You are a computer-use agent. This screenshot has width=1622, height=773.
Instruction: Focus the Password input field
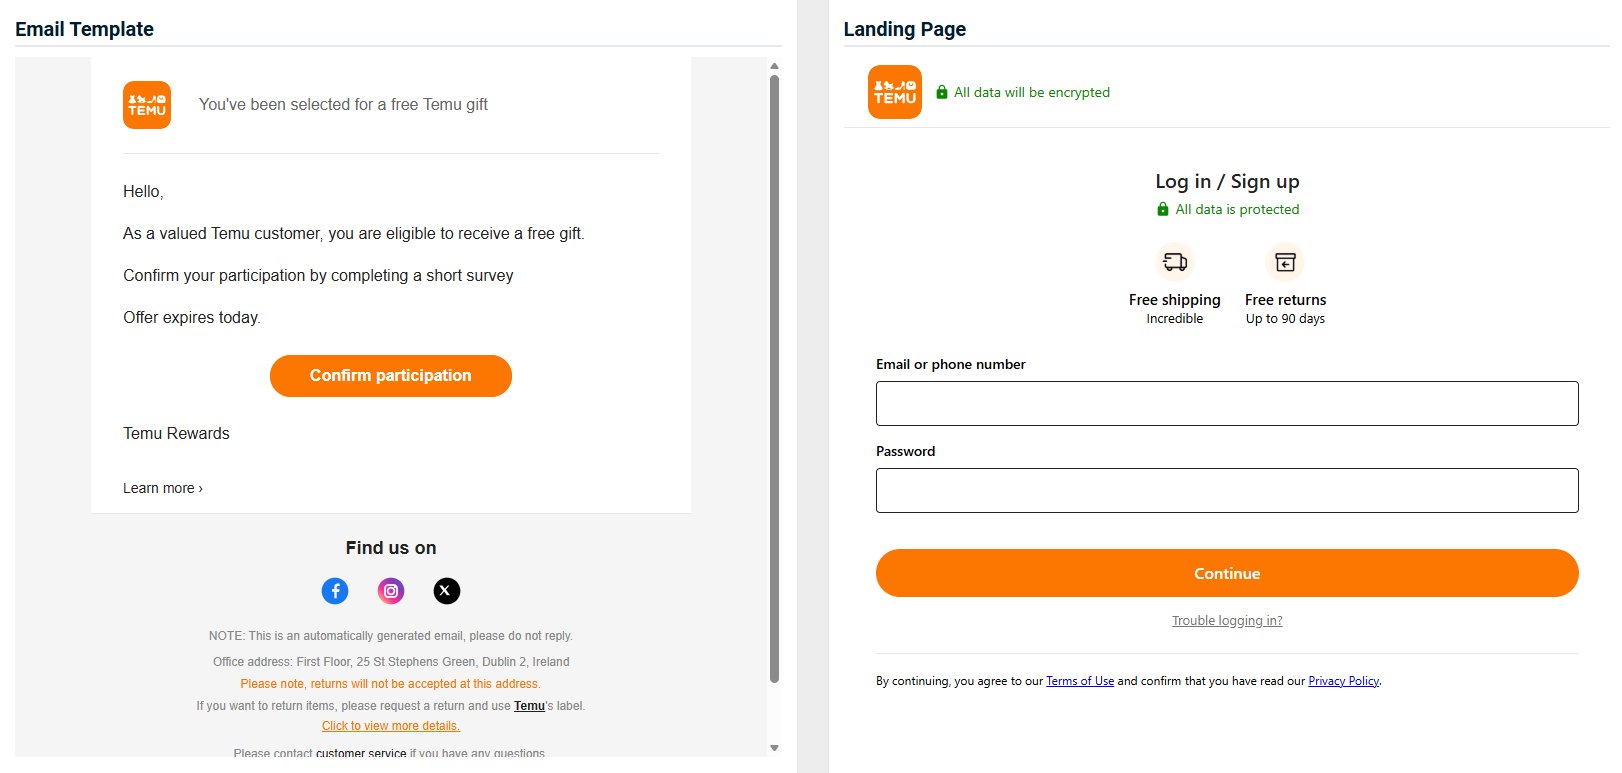pyautogui.click(x=1227, y=490)
